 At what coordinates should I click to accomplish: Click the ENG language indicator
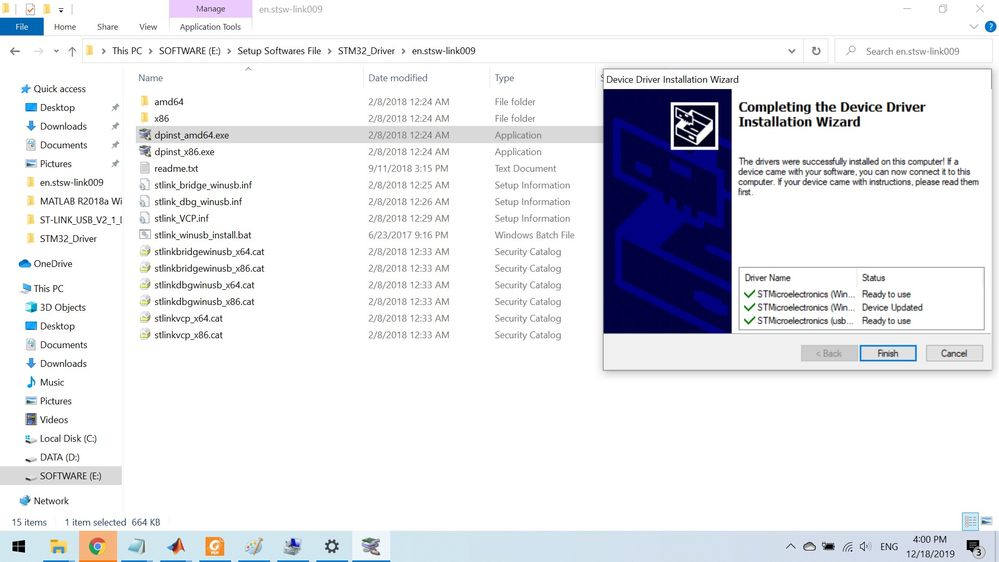pyautogui.click(x=889, y=547)
